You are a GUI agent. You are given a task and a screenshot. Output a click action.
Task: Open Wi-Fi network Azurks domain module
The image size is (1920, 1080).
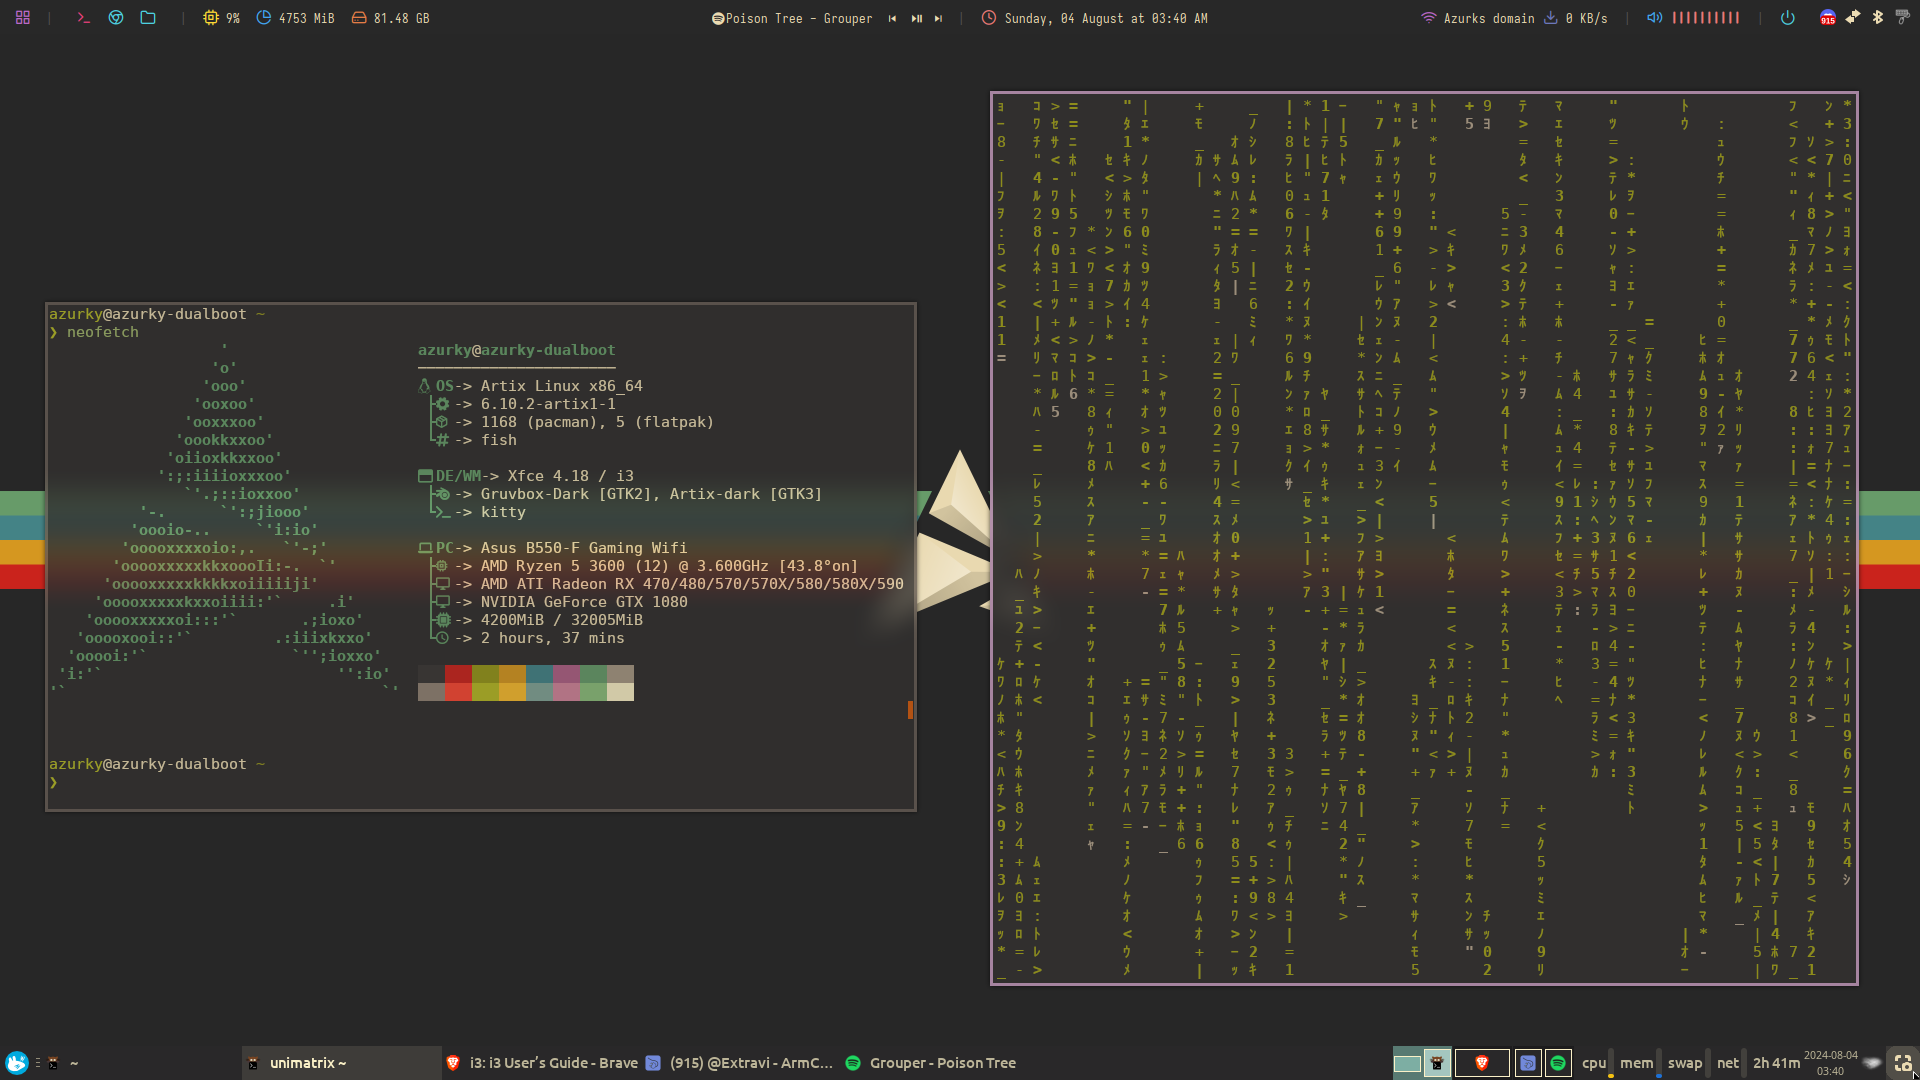[x=1477, y=18]
